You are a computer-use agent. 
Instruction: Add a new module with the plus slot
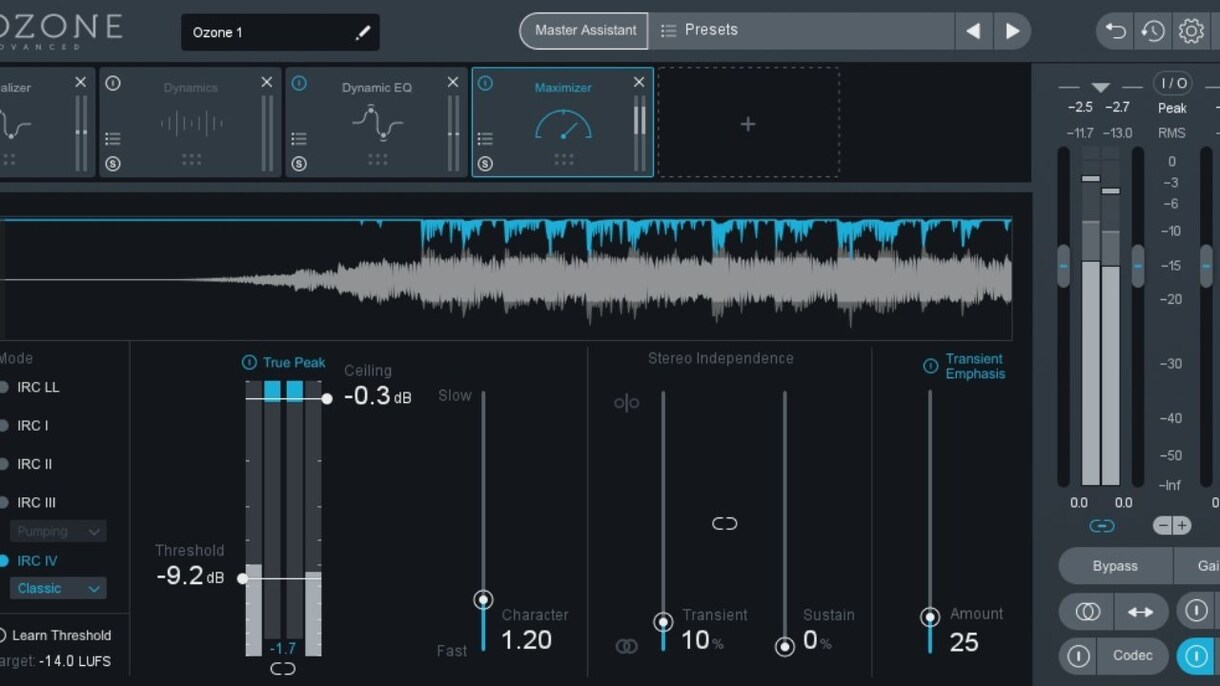(x=748, y=124)
